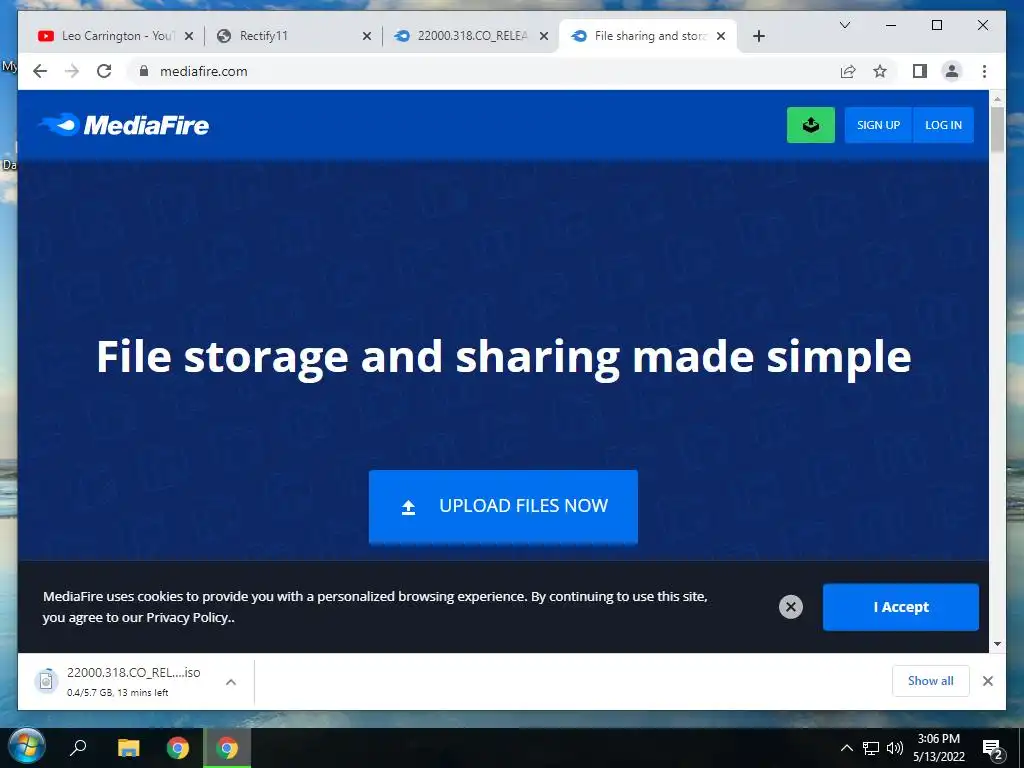Click UPLOAD FILES NOW button
The image size is (1024, 768).
(x=503, y=506)
